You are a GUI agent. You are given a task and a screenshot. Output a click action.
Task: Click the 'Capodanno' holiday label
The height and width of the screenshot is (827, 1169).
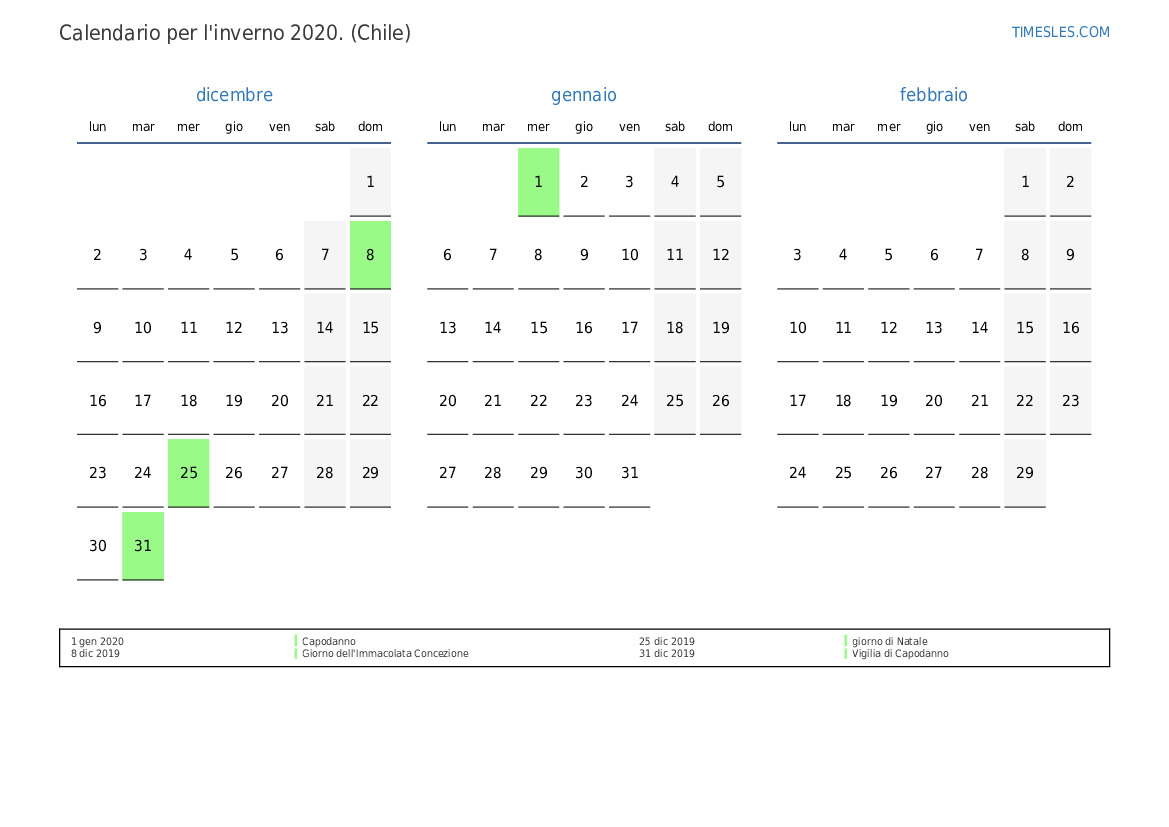tap(329, 641)
